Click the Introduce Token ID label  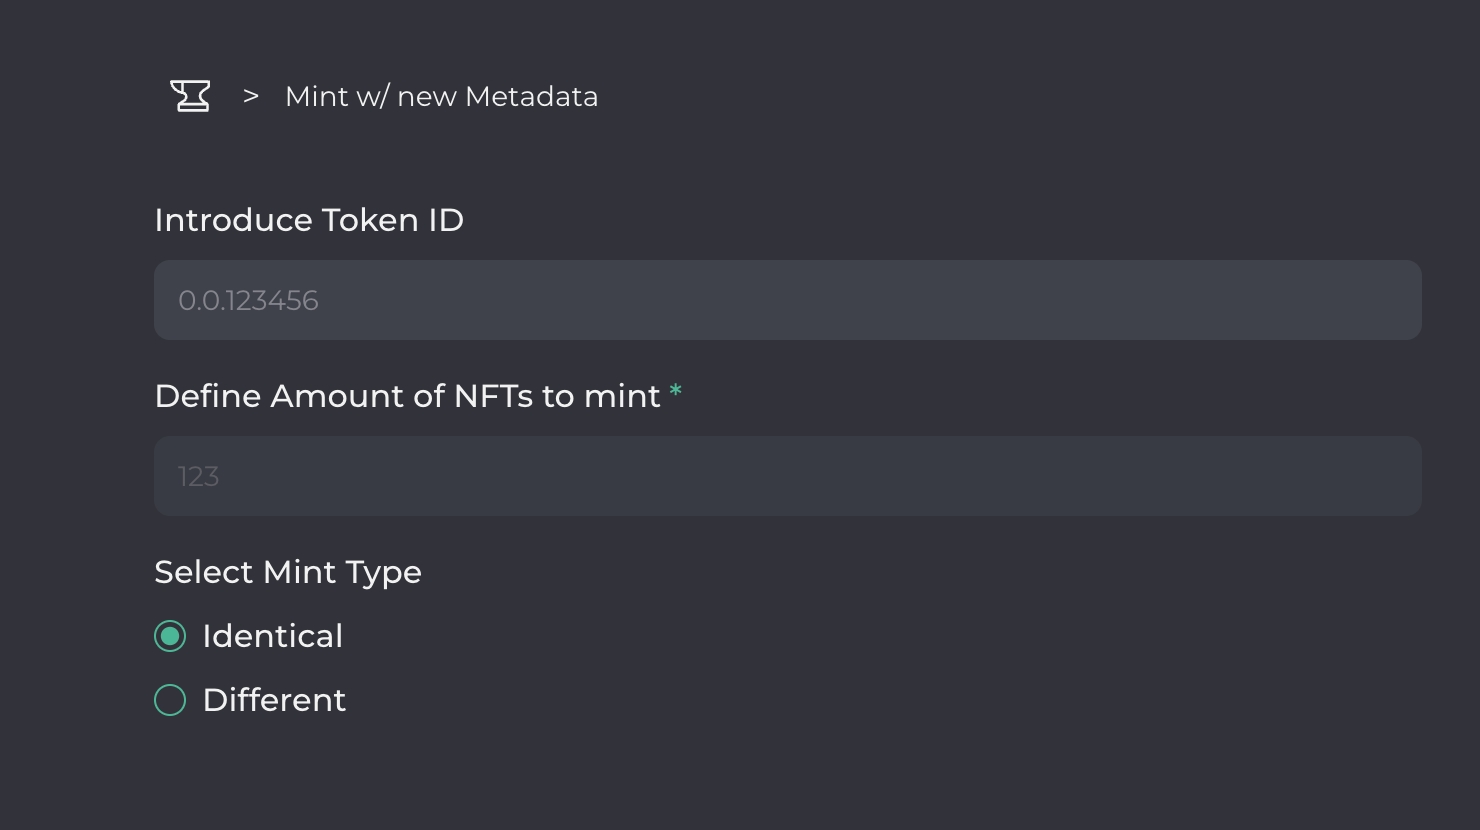pos(309,220)
